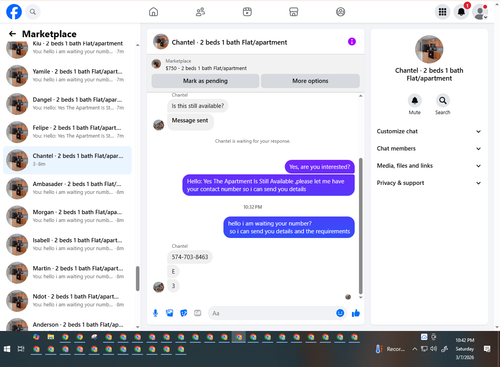Open the Marketplace storefront tab icon
The width and height of the screenshot is (500, 367).
coord(294,12)
